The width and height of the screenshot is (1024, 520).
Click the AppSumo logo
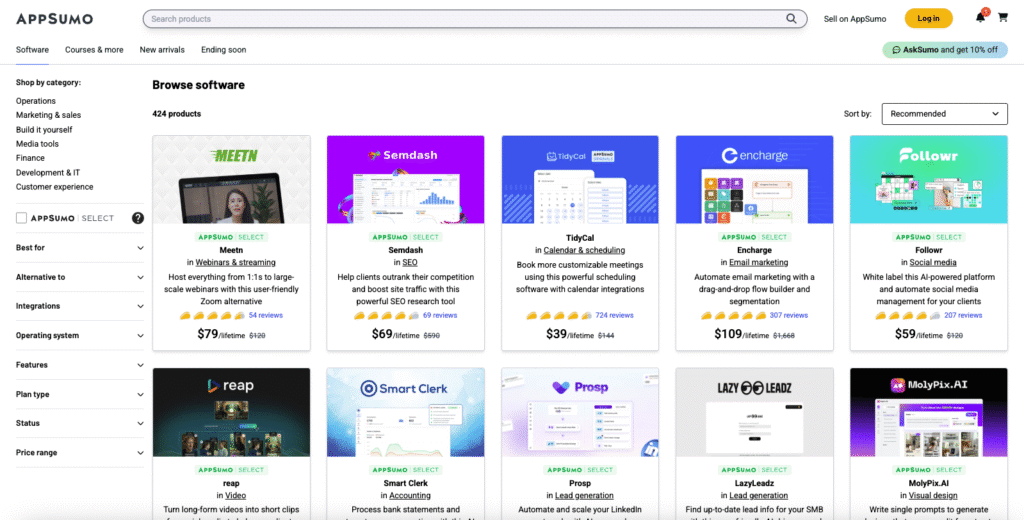coord(54,18)
